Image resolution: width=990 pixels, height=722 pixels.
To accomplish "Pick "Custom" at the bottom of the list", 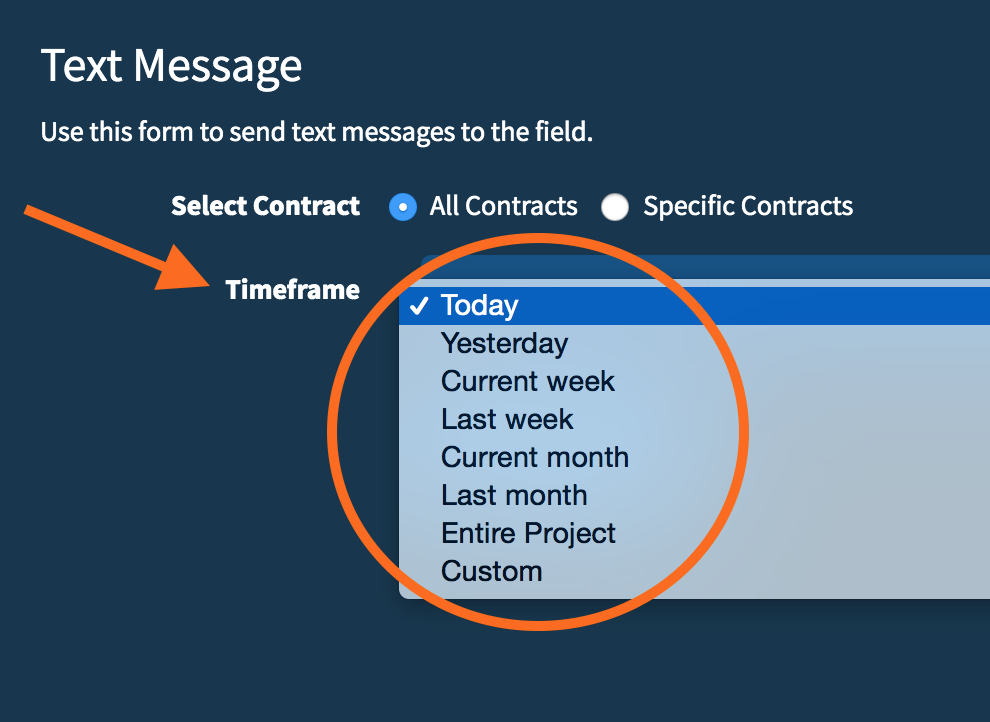I will pos(491,571).
